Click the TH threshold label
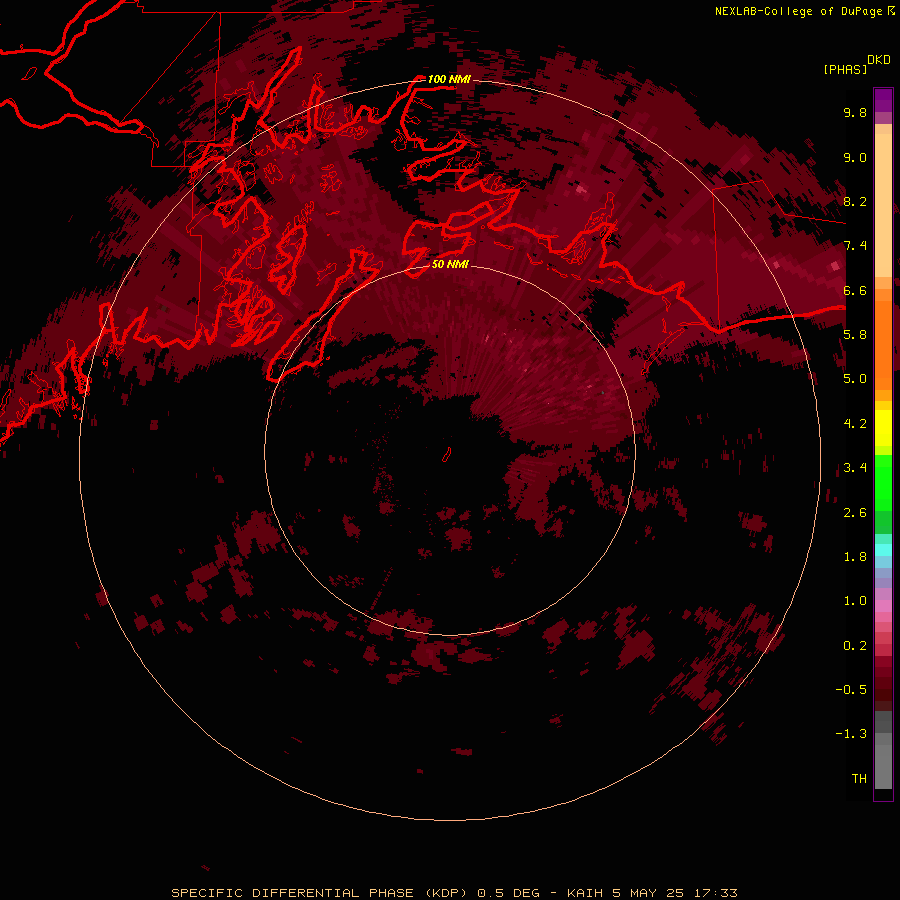 click(859, 779)
